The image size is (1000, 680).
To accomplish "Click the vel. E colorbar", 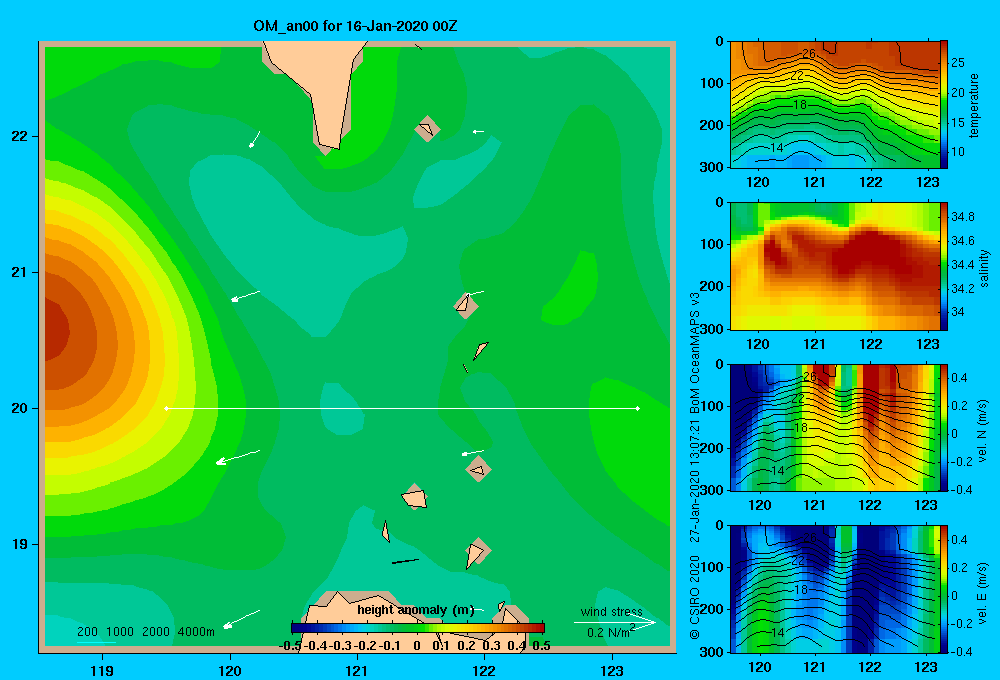I will point(944,589).
